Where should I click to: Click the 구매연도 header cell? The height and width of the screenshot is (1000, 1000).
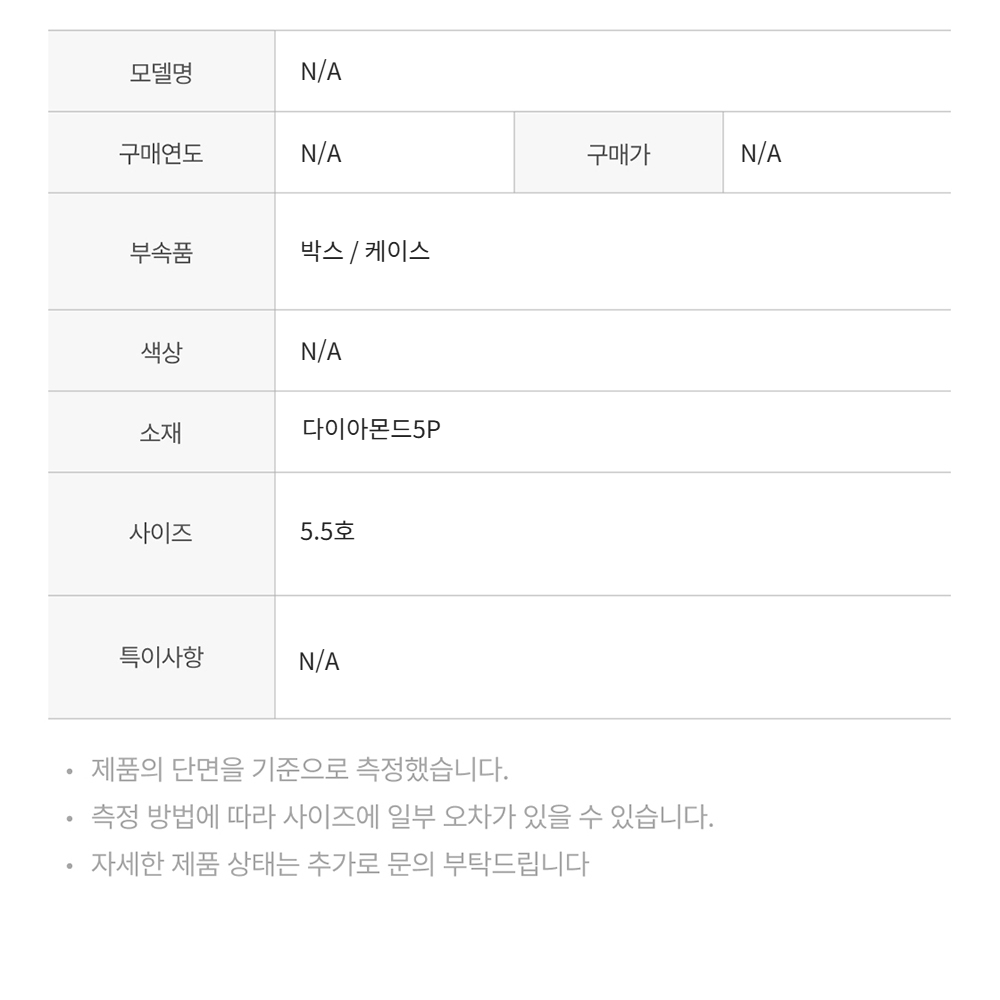161,153
